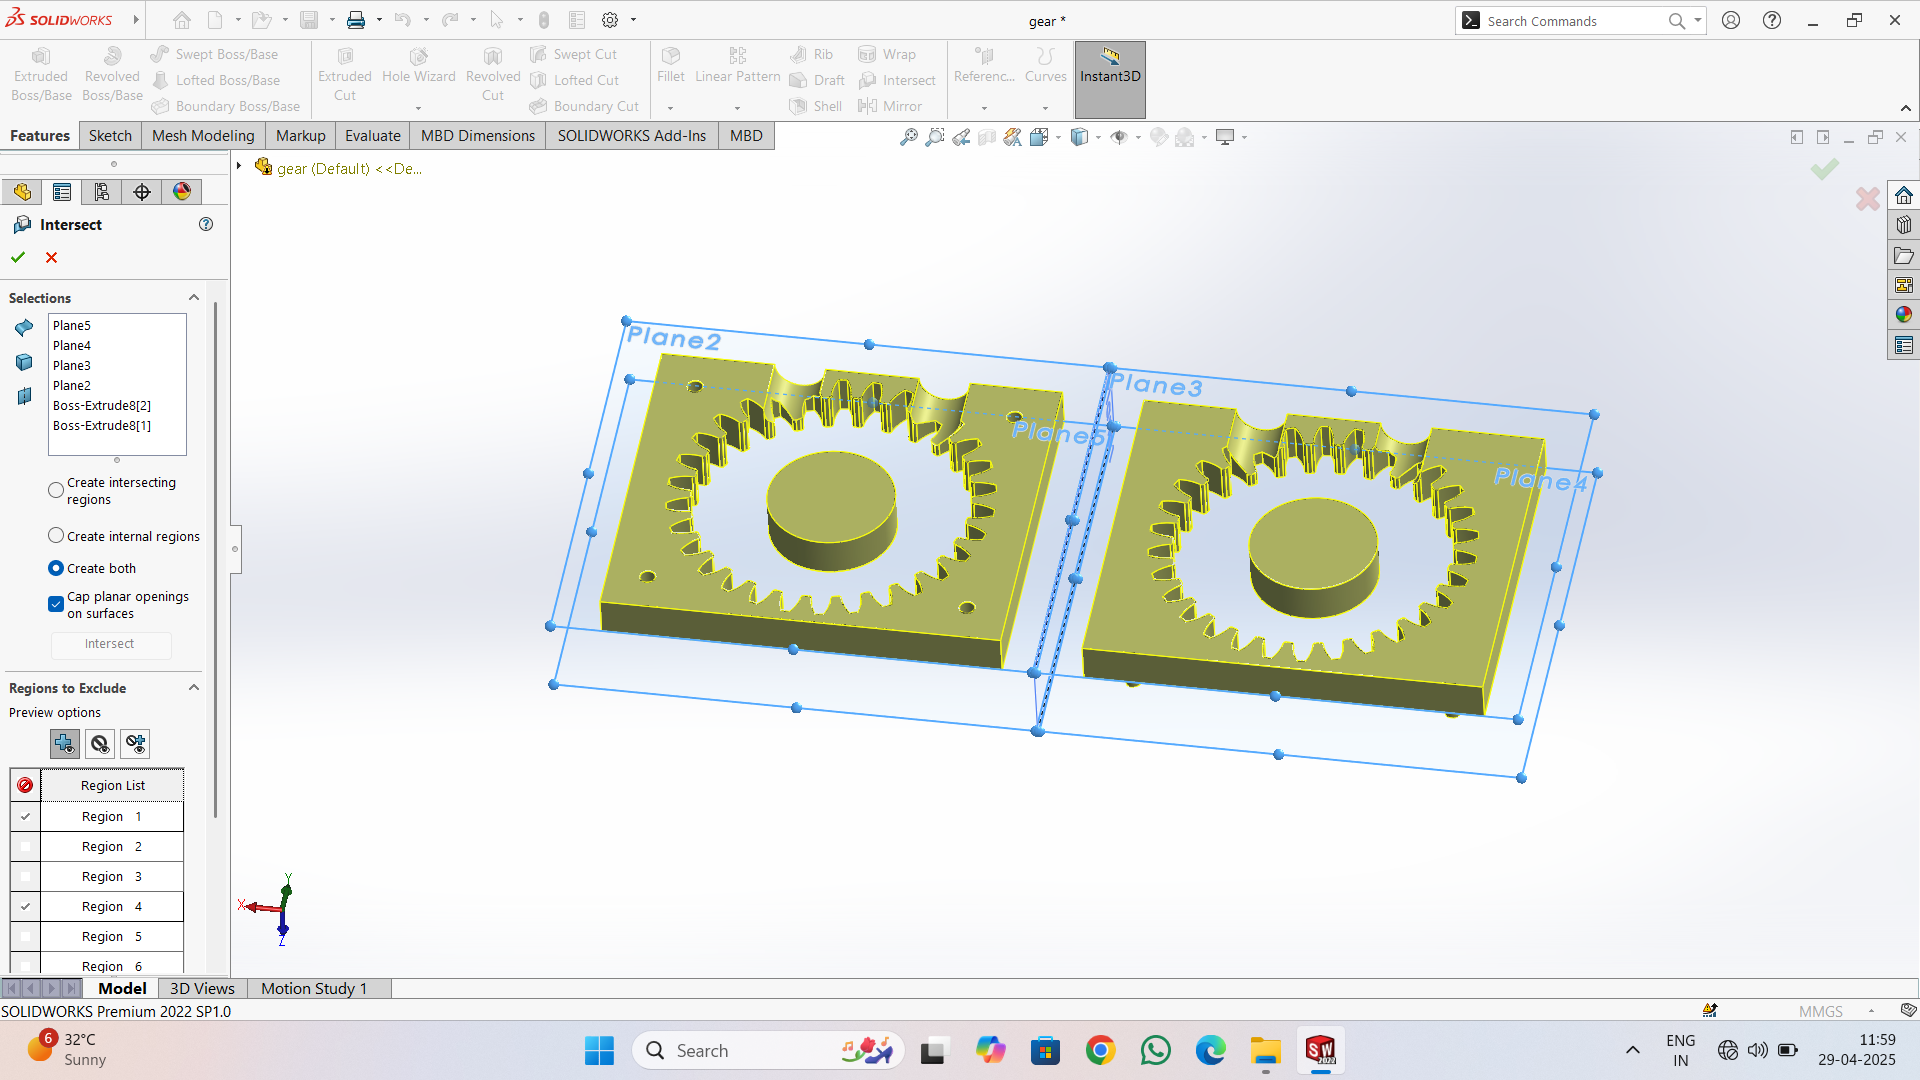Open Custom Properties icon in task pane
Screen dimensions: 1920x1080
(1904, 345)
